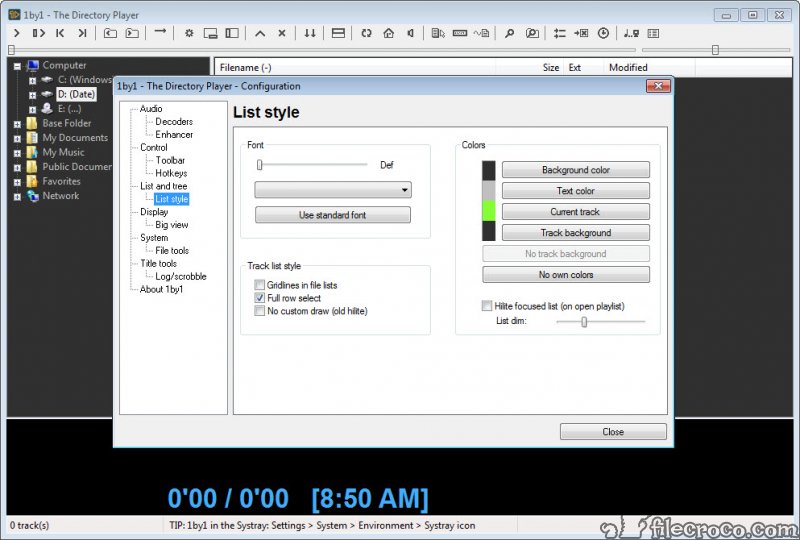Close the Configuration dialog with Close button
The height and width of the screenshot is (540, 800).
pos(613,431)
